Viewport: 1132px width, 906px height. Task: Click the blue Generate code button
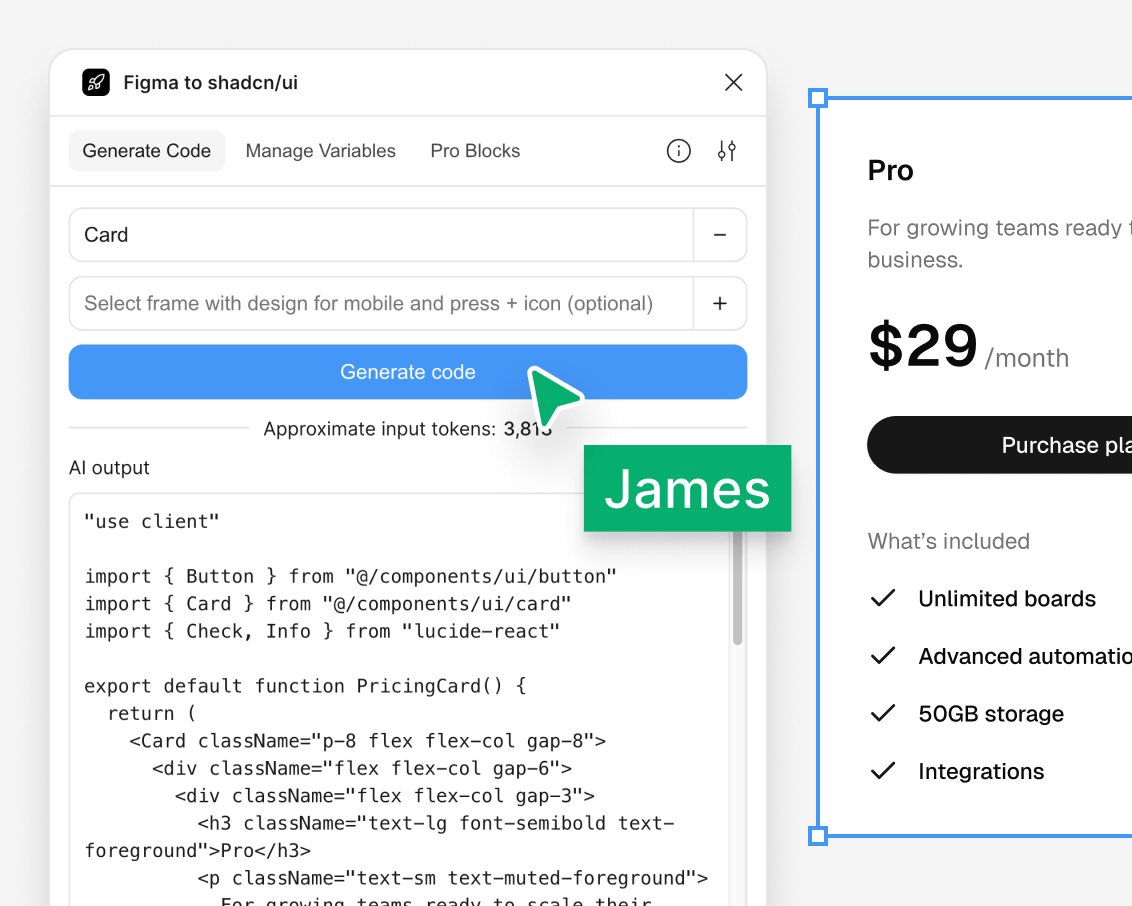tap(408, 372)
